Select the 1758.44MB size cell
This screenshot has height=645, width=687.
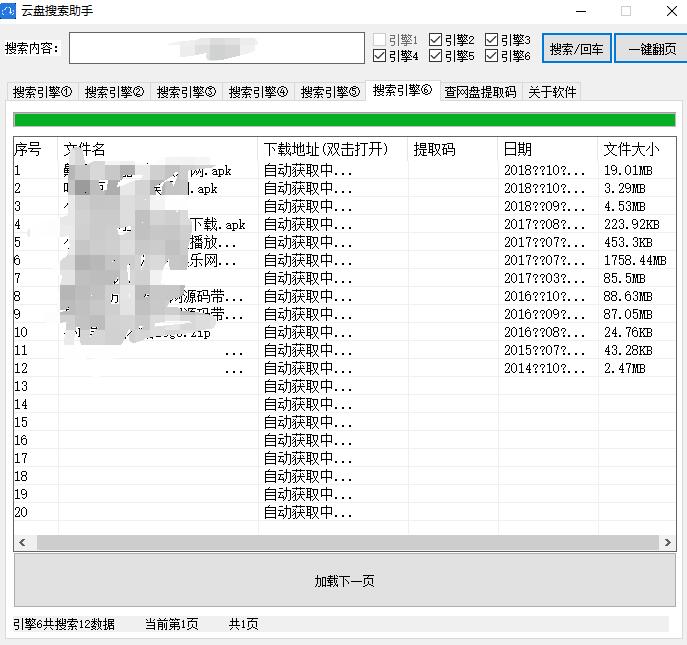(x=635, y=260)
